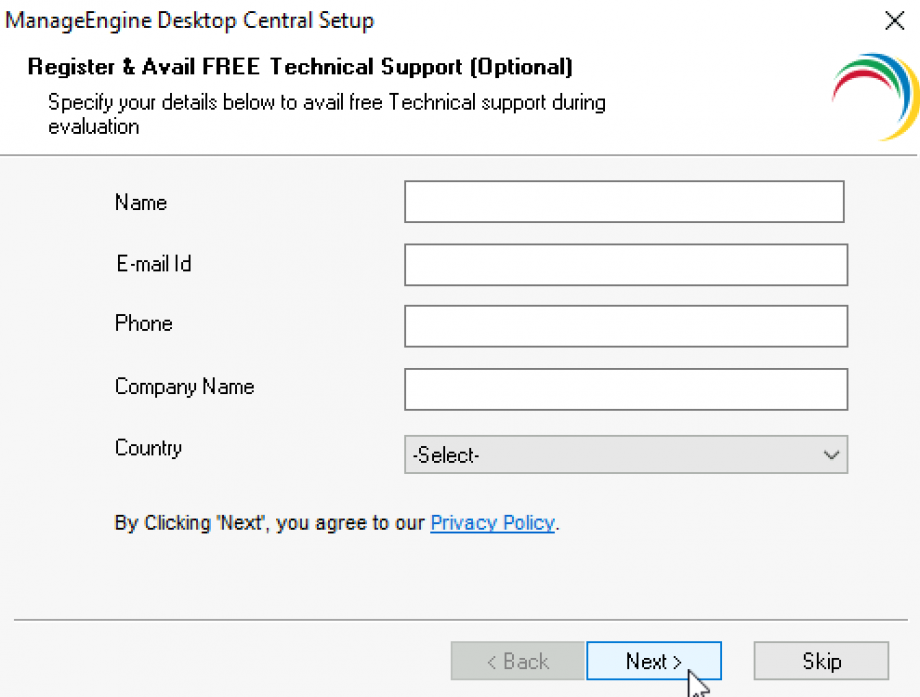The image size is (920, 697).
Task: Click Skip to bypass registration
Action: click(x=820, y=661)
